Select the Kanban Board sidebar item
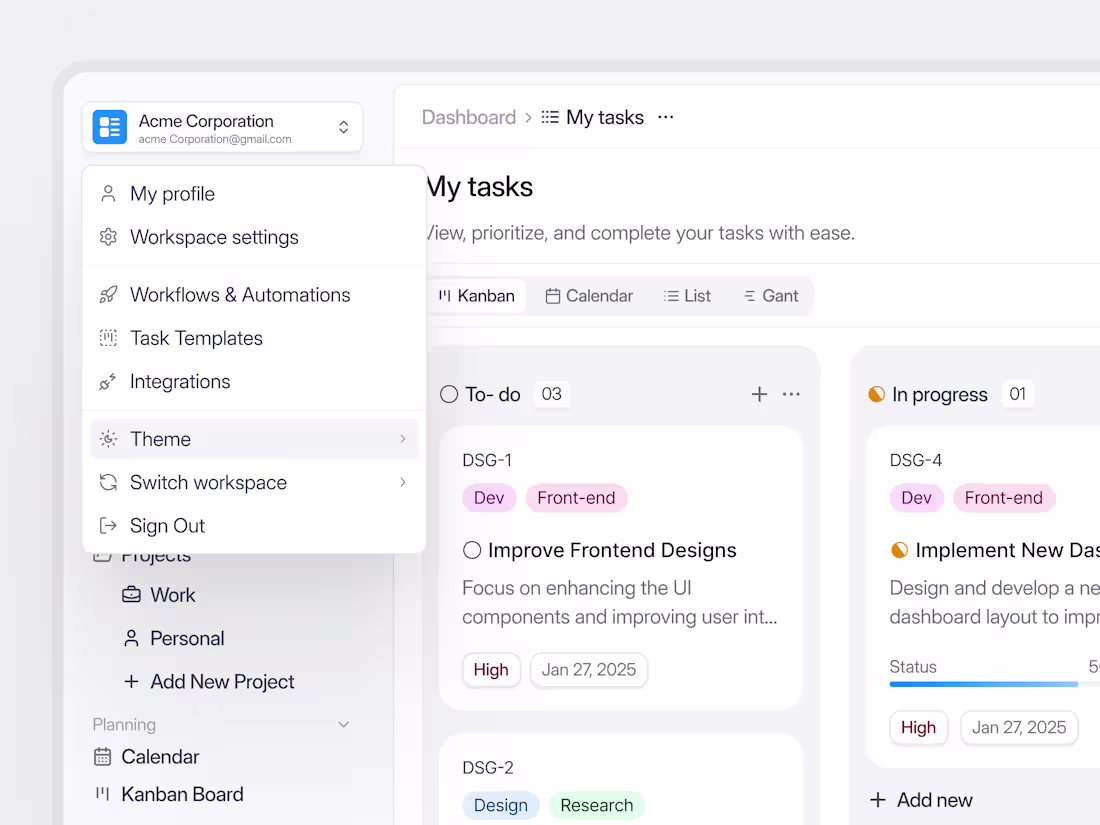 [x=181, y=794]
